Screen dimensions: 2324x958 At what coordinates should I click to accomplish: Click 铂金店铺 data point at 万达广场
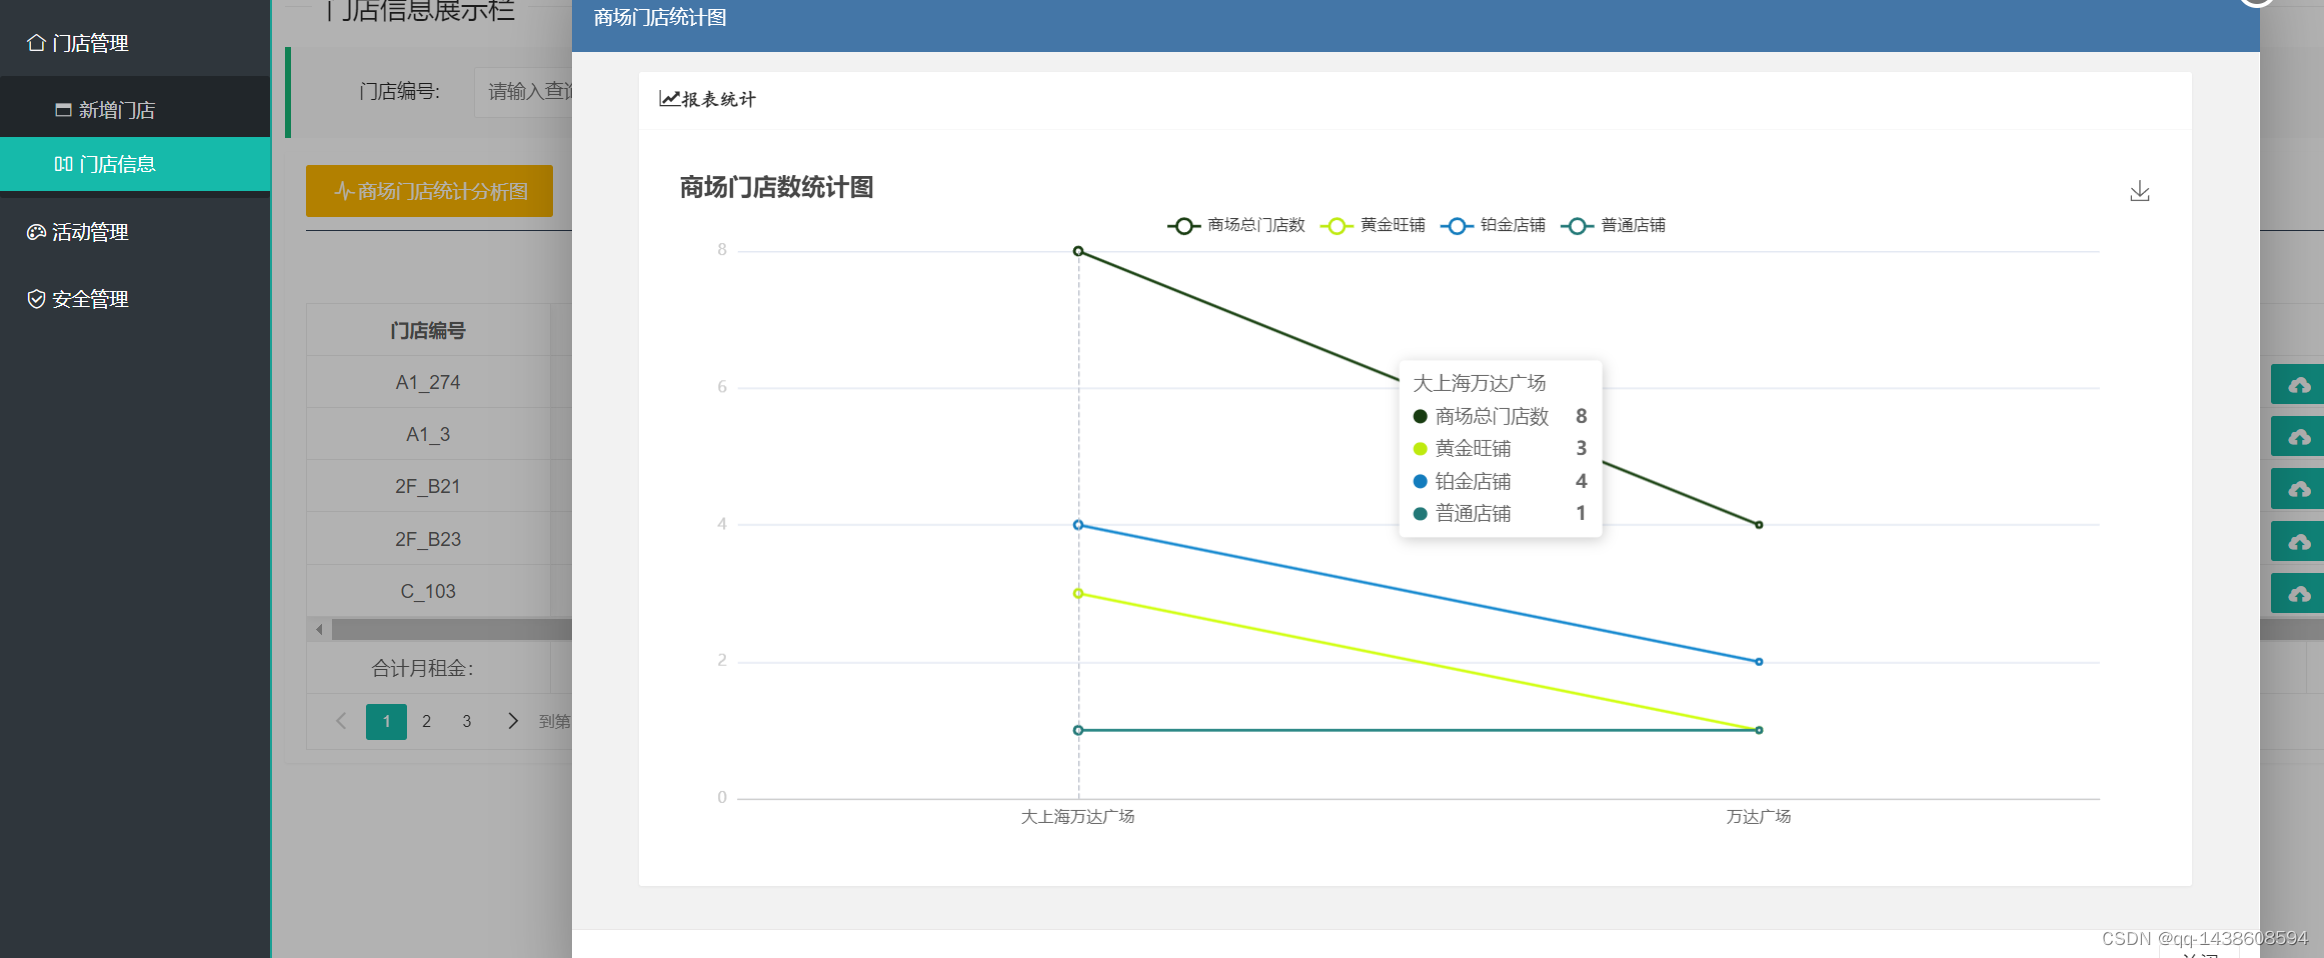click(x=1759, y=662)
